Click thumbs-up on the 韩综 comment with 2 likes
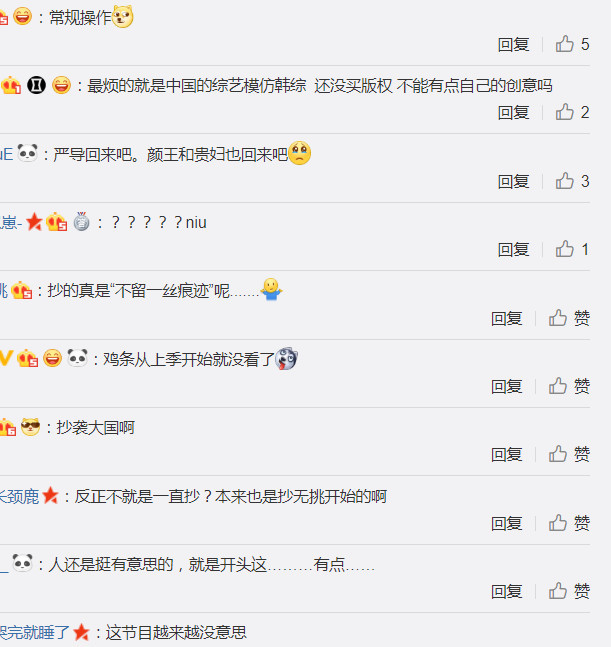 coord(572,112)
